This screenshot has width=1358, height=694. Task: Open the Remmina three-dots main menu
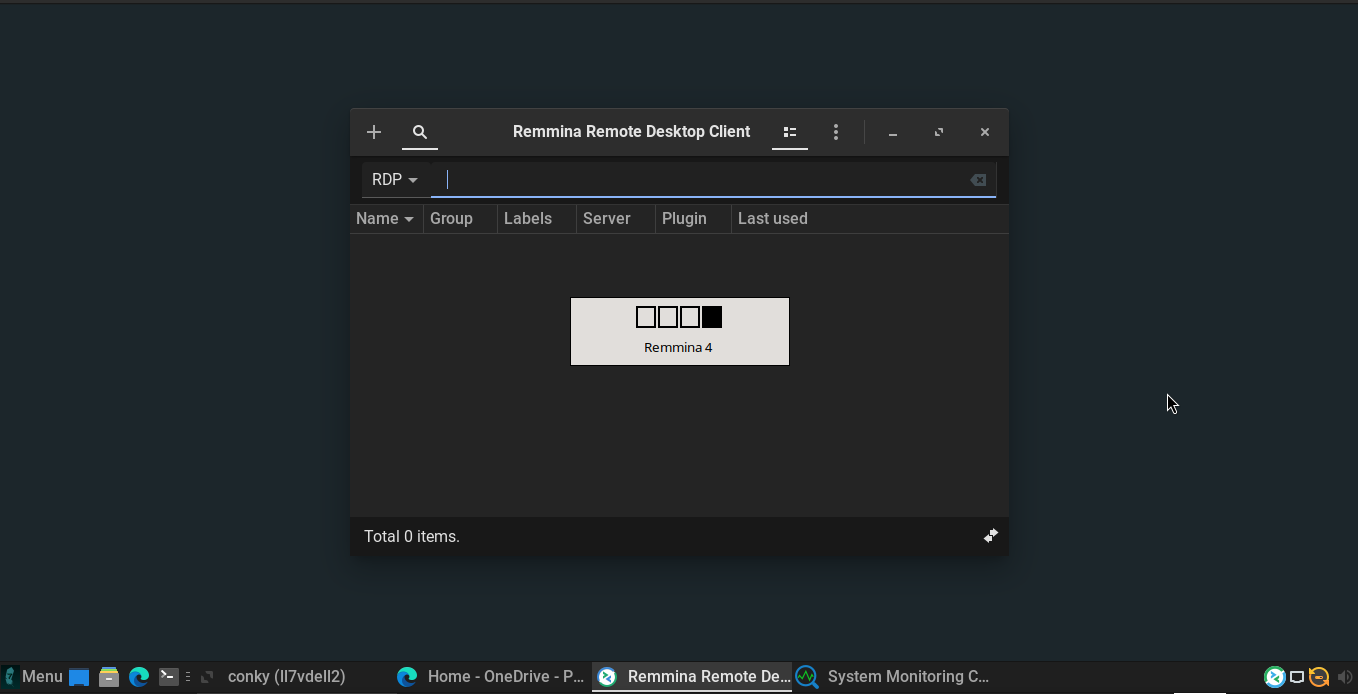click(x=836, y=132)
